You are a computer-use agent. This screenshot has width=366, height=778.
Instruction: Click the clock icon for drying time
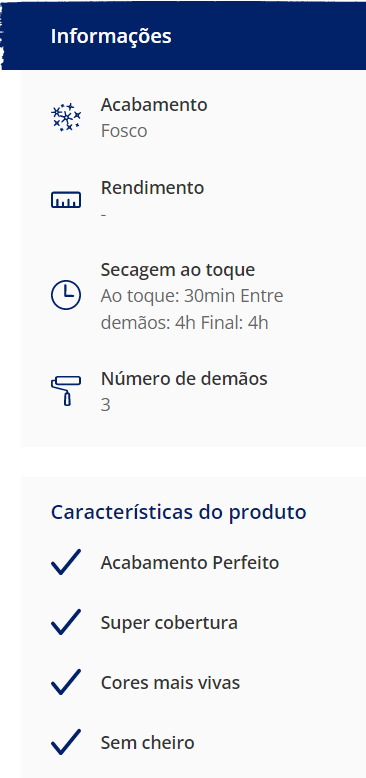(x=66, y=295)
